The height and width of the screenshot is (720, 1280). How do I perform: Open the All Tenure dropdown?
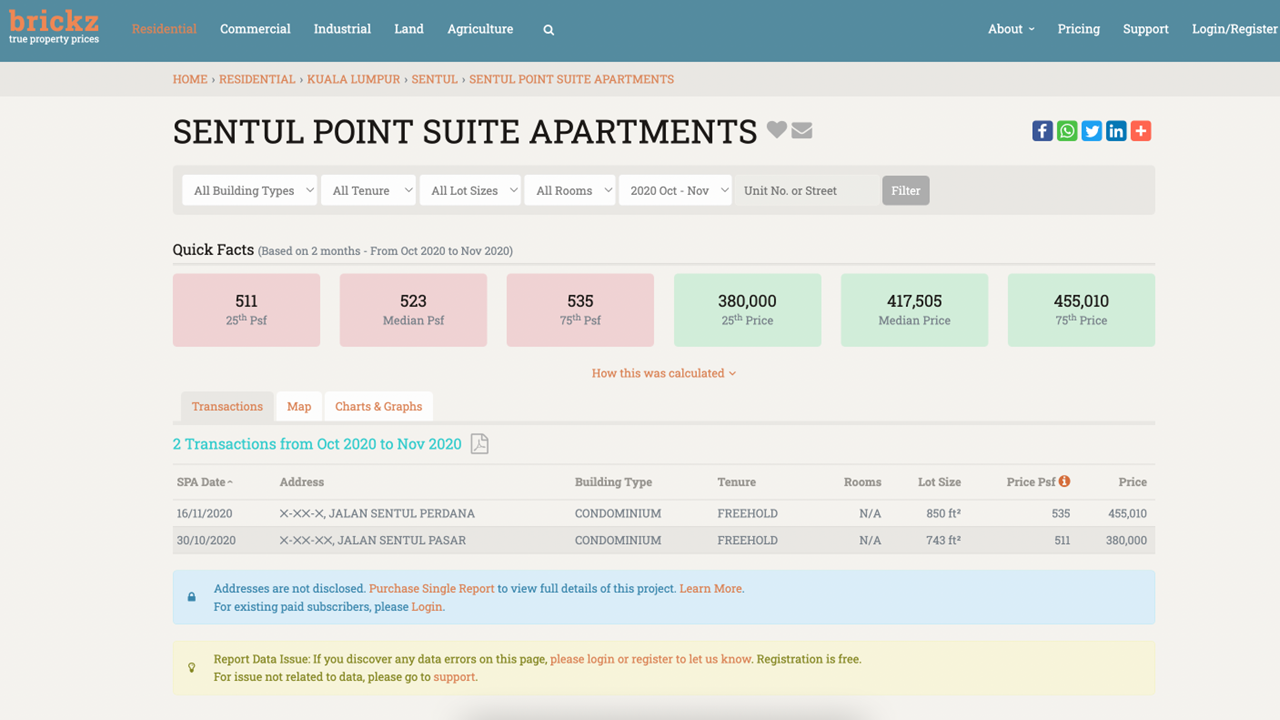coord(368,190)
